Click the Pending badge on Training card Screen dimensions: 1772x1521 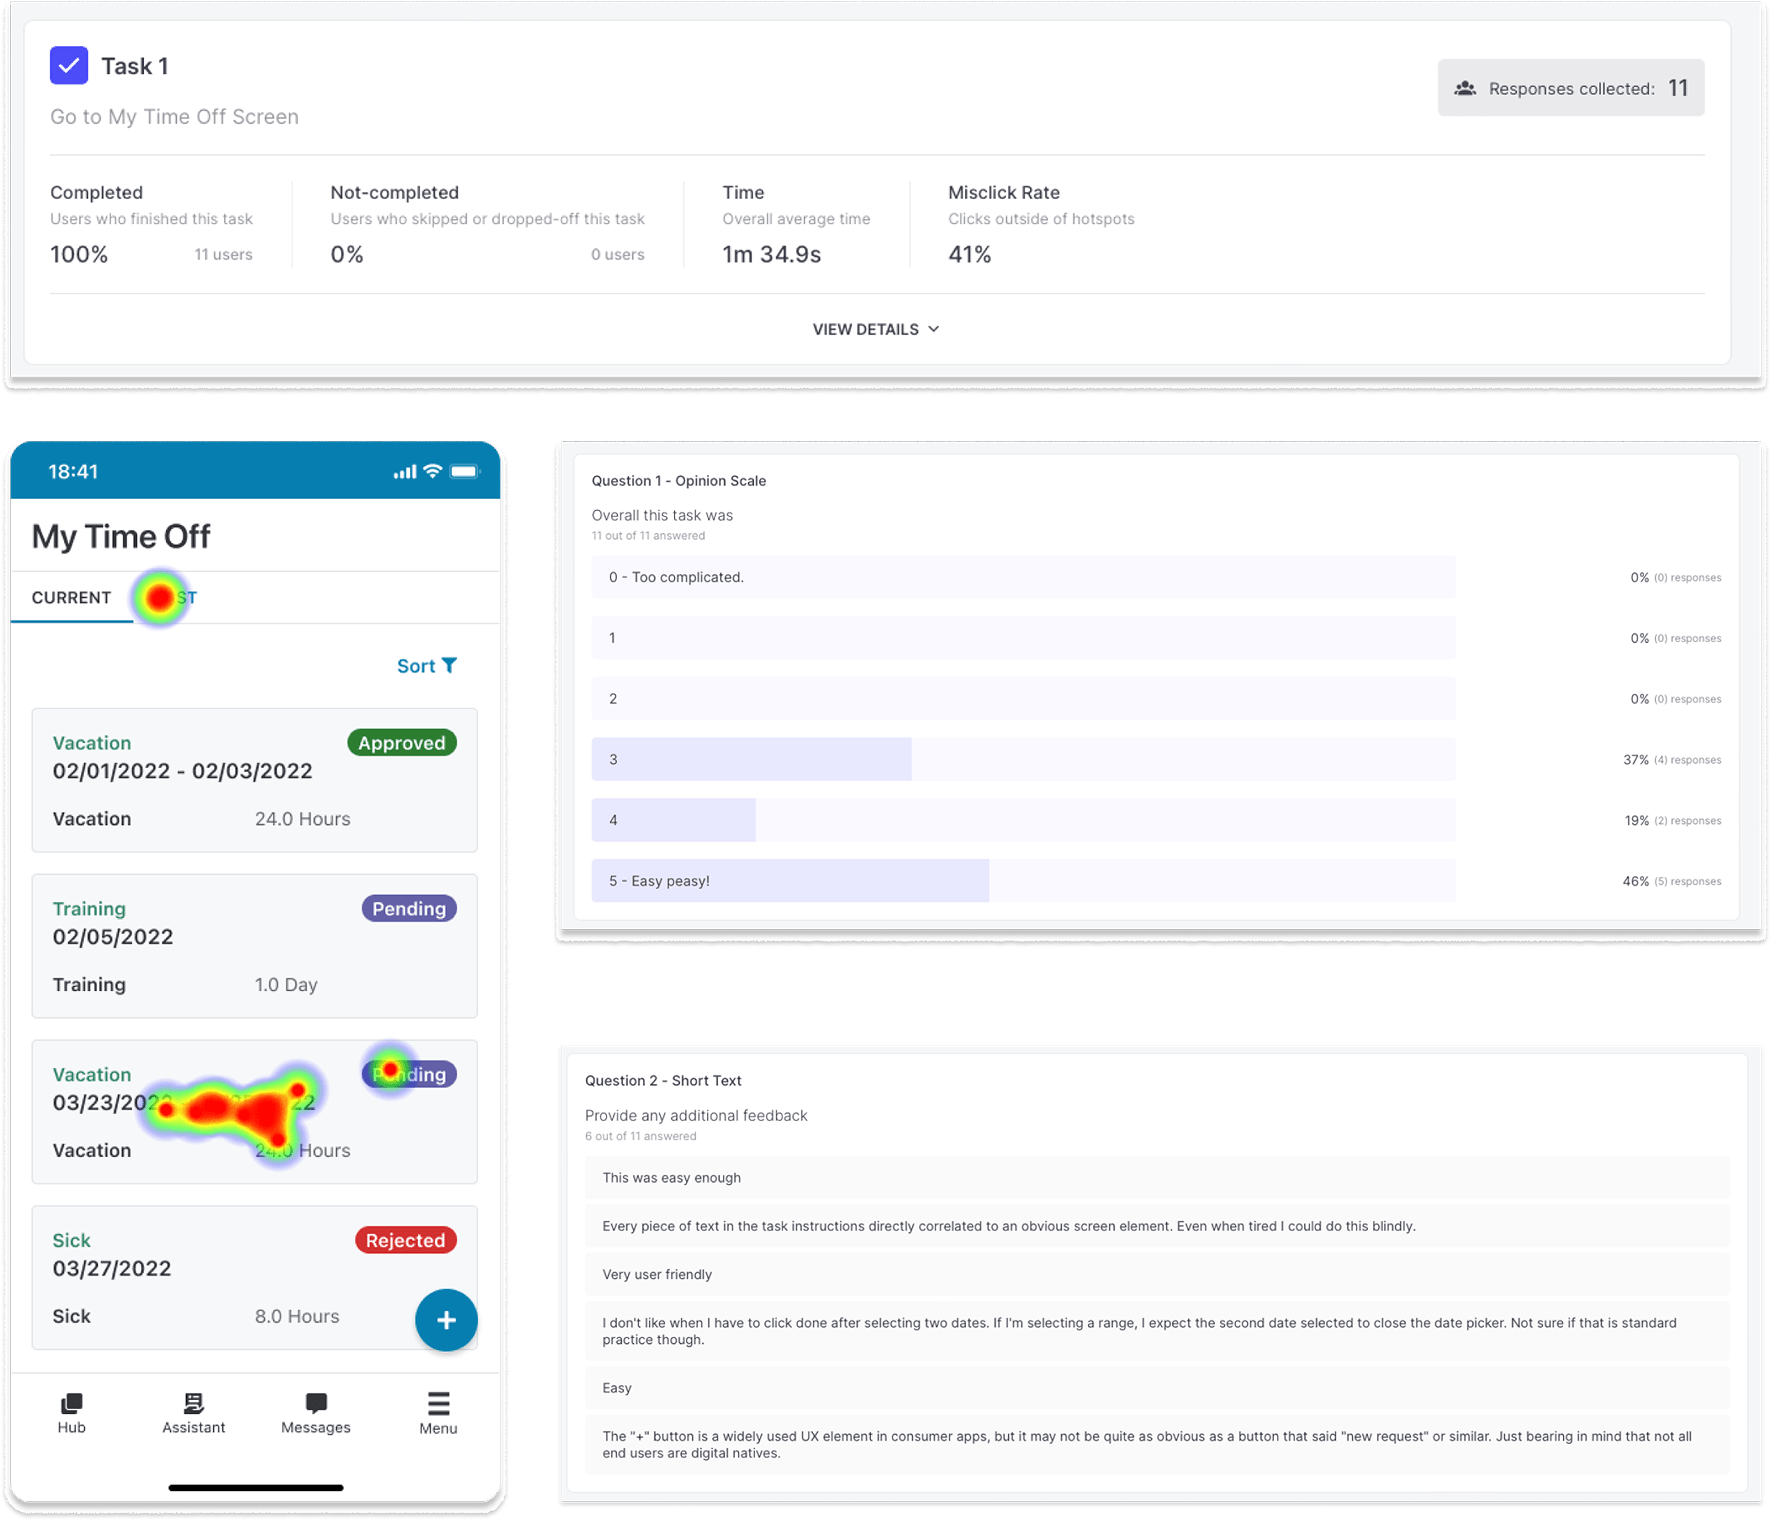coord(409,909)
